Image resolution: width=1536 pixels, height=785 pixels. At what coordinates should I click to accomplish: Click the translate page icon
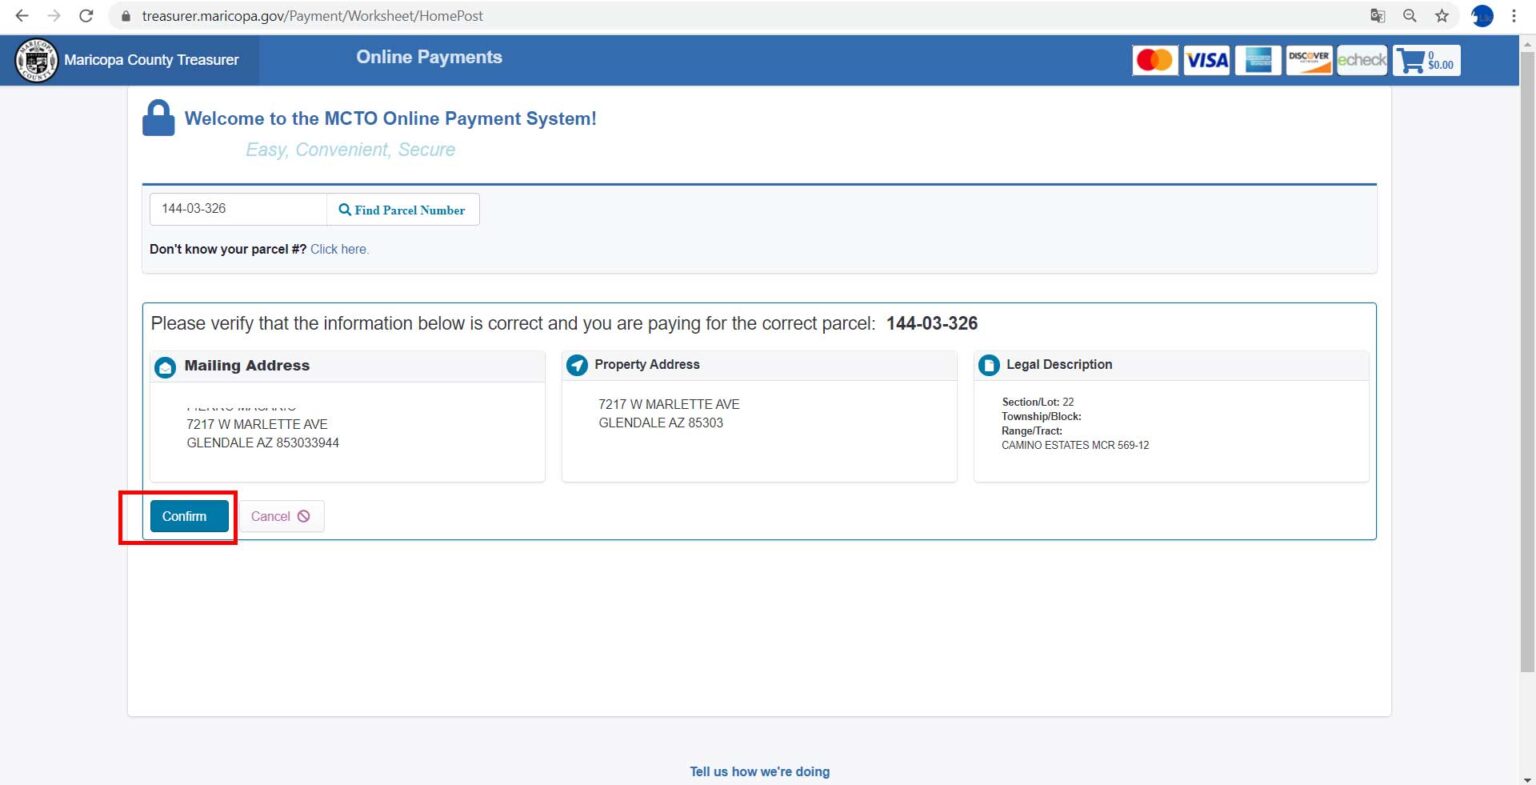click(1377, 16)
